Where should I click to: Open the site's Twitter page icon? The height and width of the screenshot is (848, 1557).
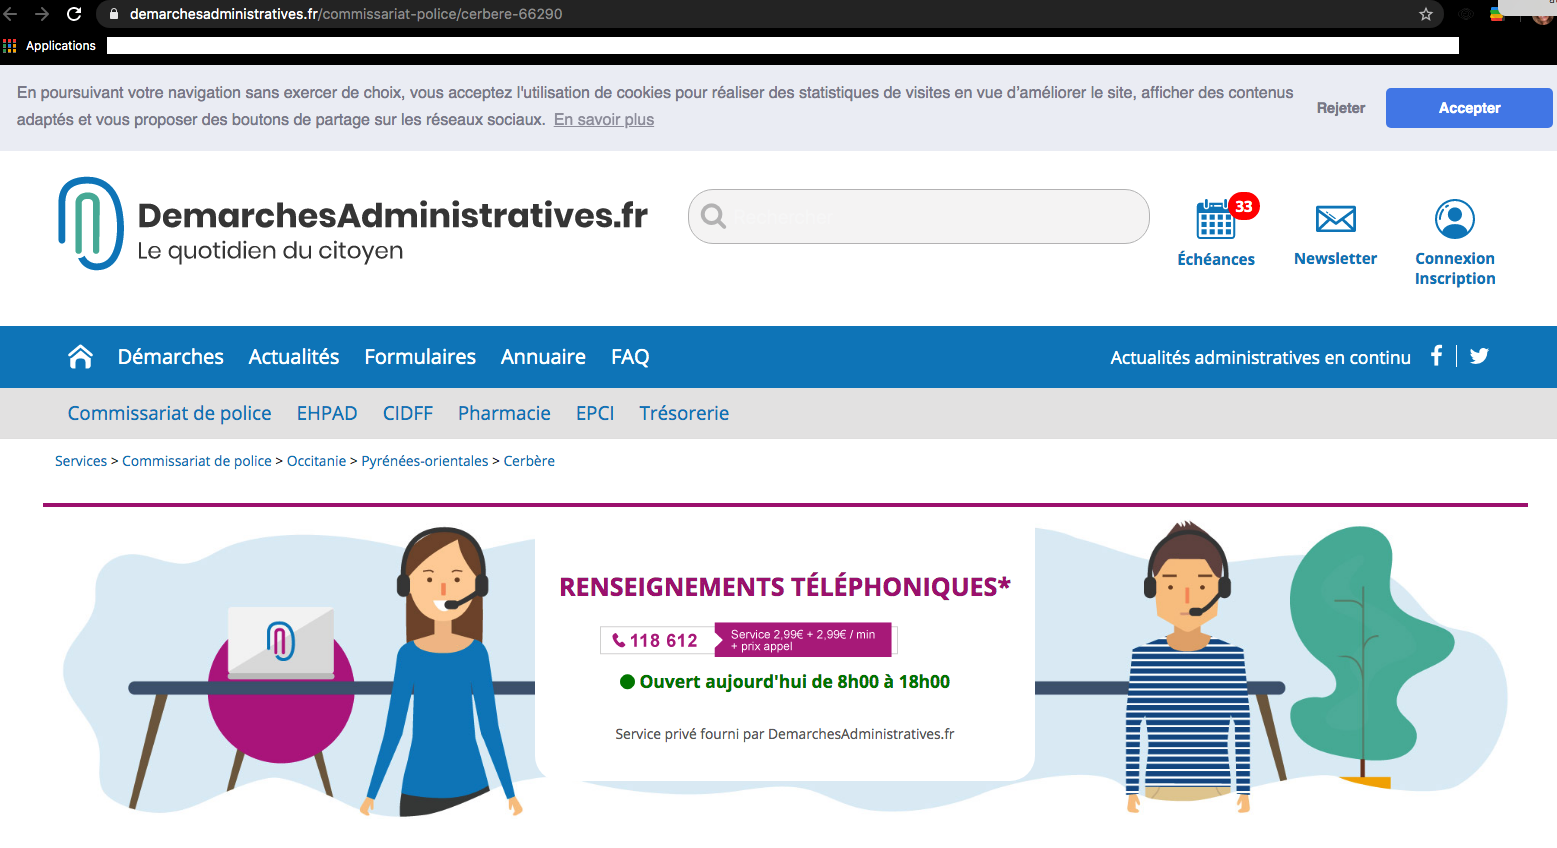pos(1478,355)
